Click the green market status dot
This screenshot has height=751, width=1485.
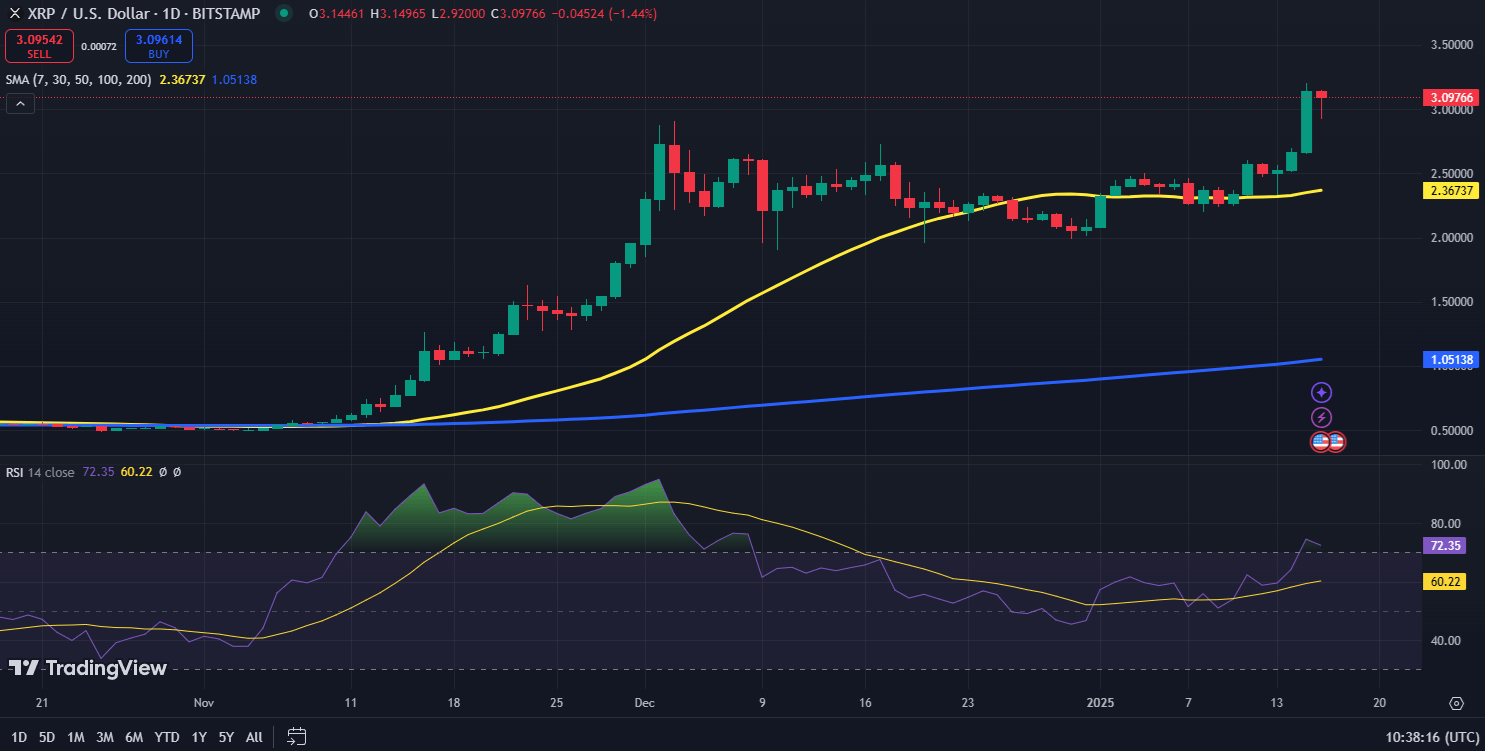[285, 13]
